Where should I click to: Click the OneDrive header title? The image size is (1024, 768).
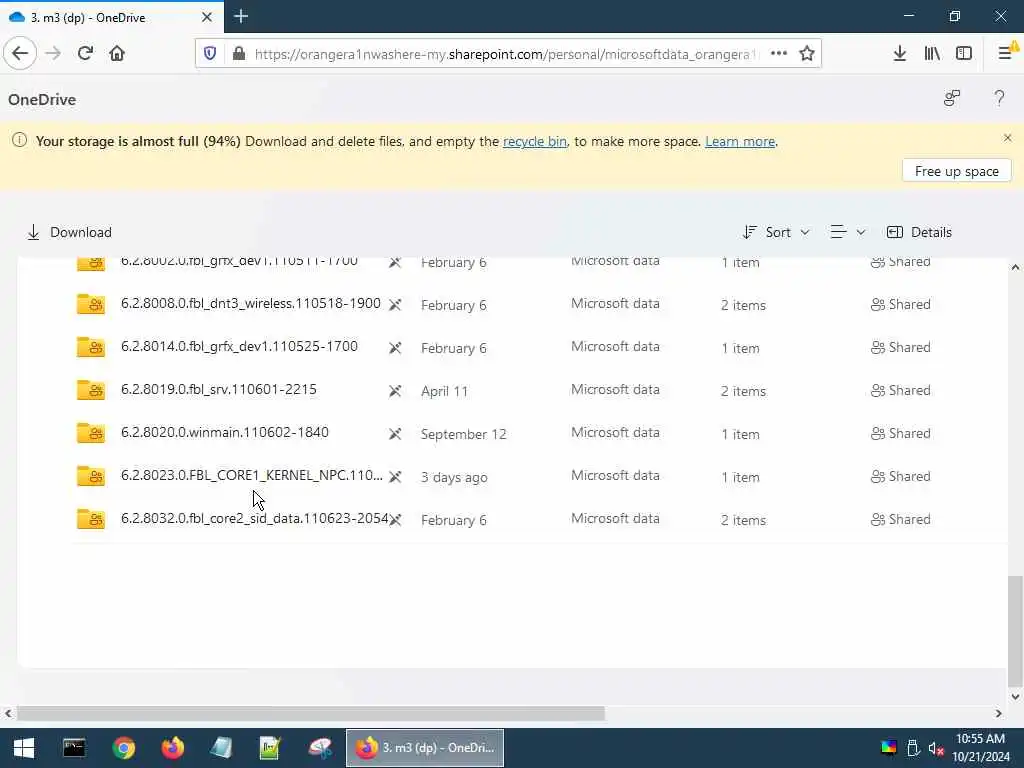tap(42, 99)
